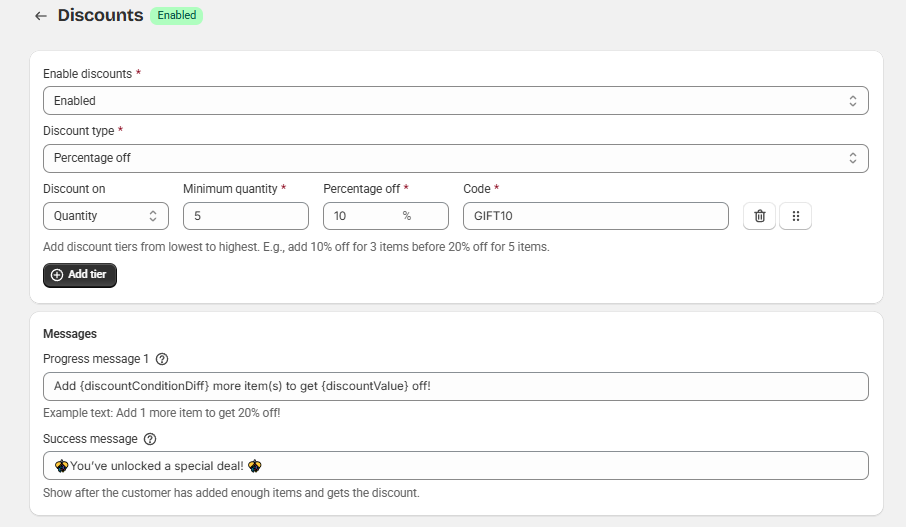
Task: Click the Success message text field
Action: 455,466
